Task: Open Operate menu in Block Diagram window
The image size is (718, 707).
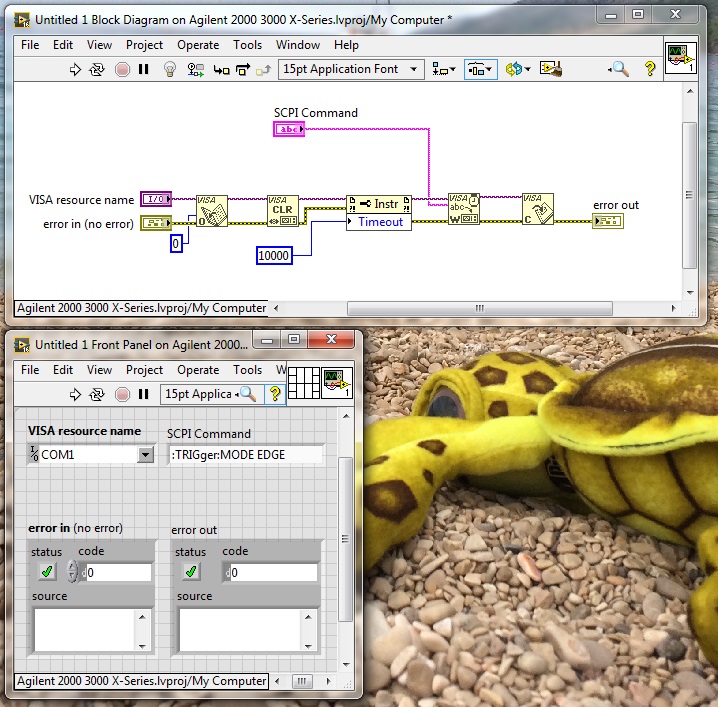Action: pyautogui.click(x=198, y=45)
